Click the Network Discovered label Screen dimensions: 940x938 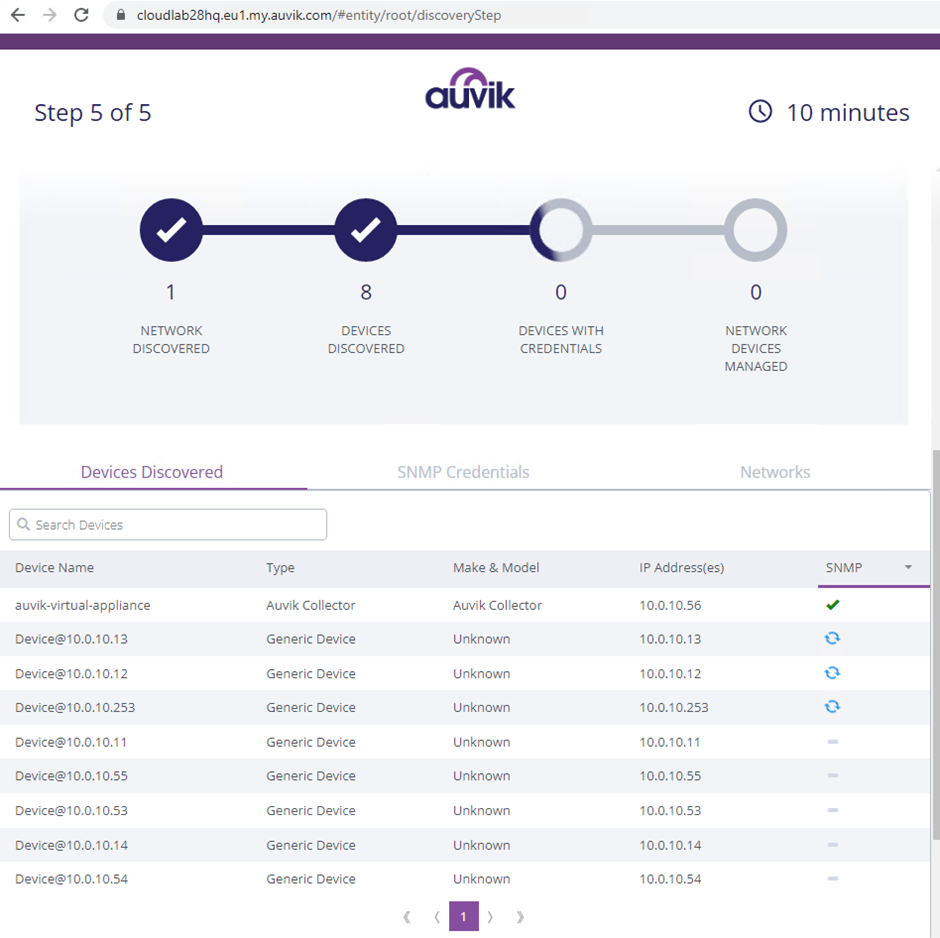[171, 339]
